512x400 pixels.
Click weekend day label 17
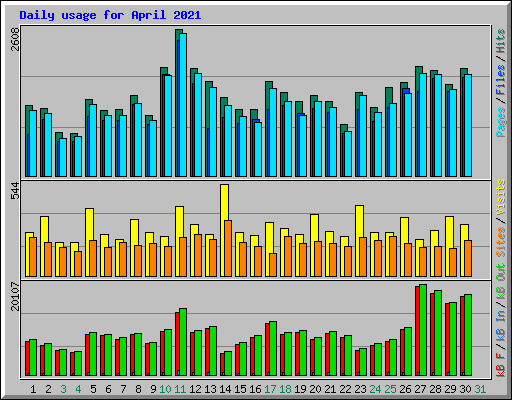pyautogui.click(x=270, y=389)
